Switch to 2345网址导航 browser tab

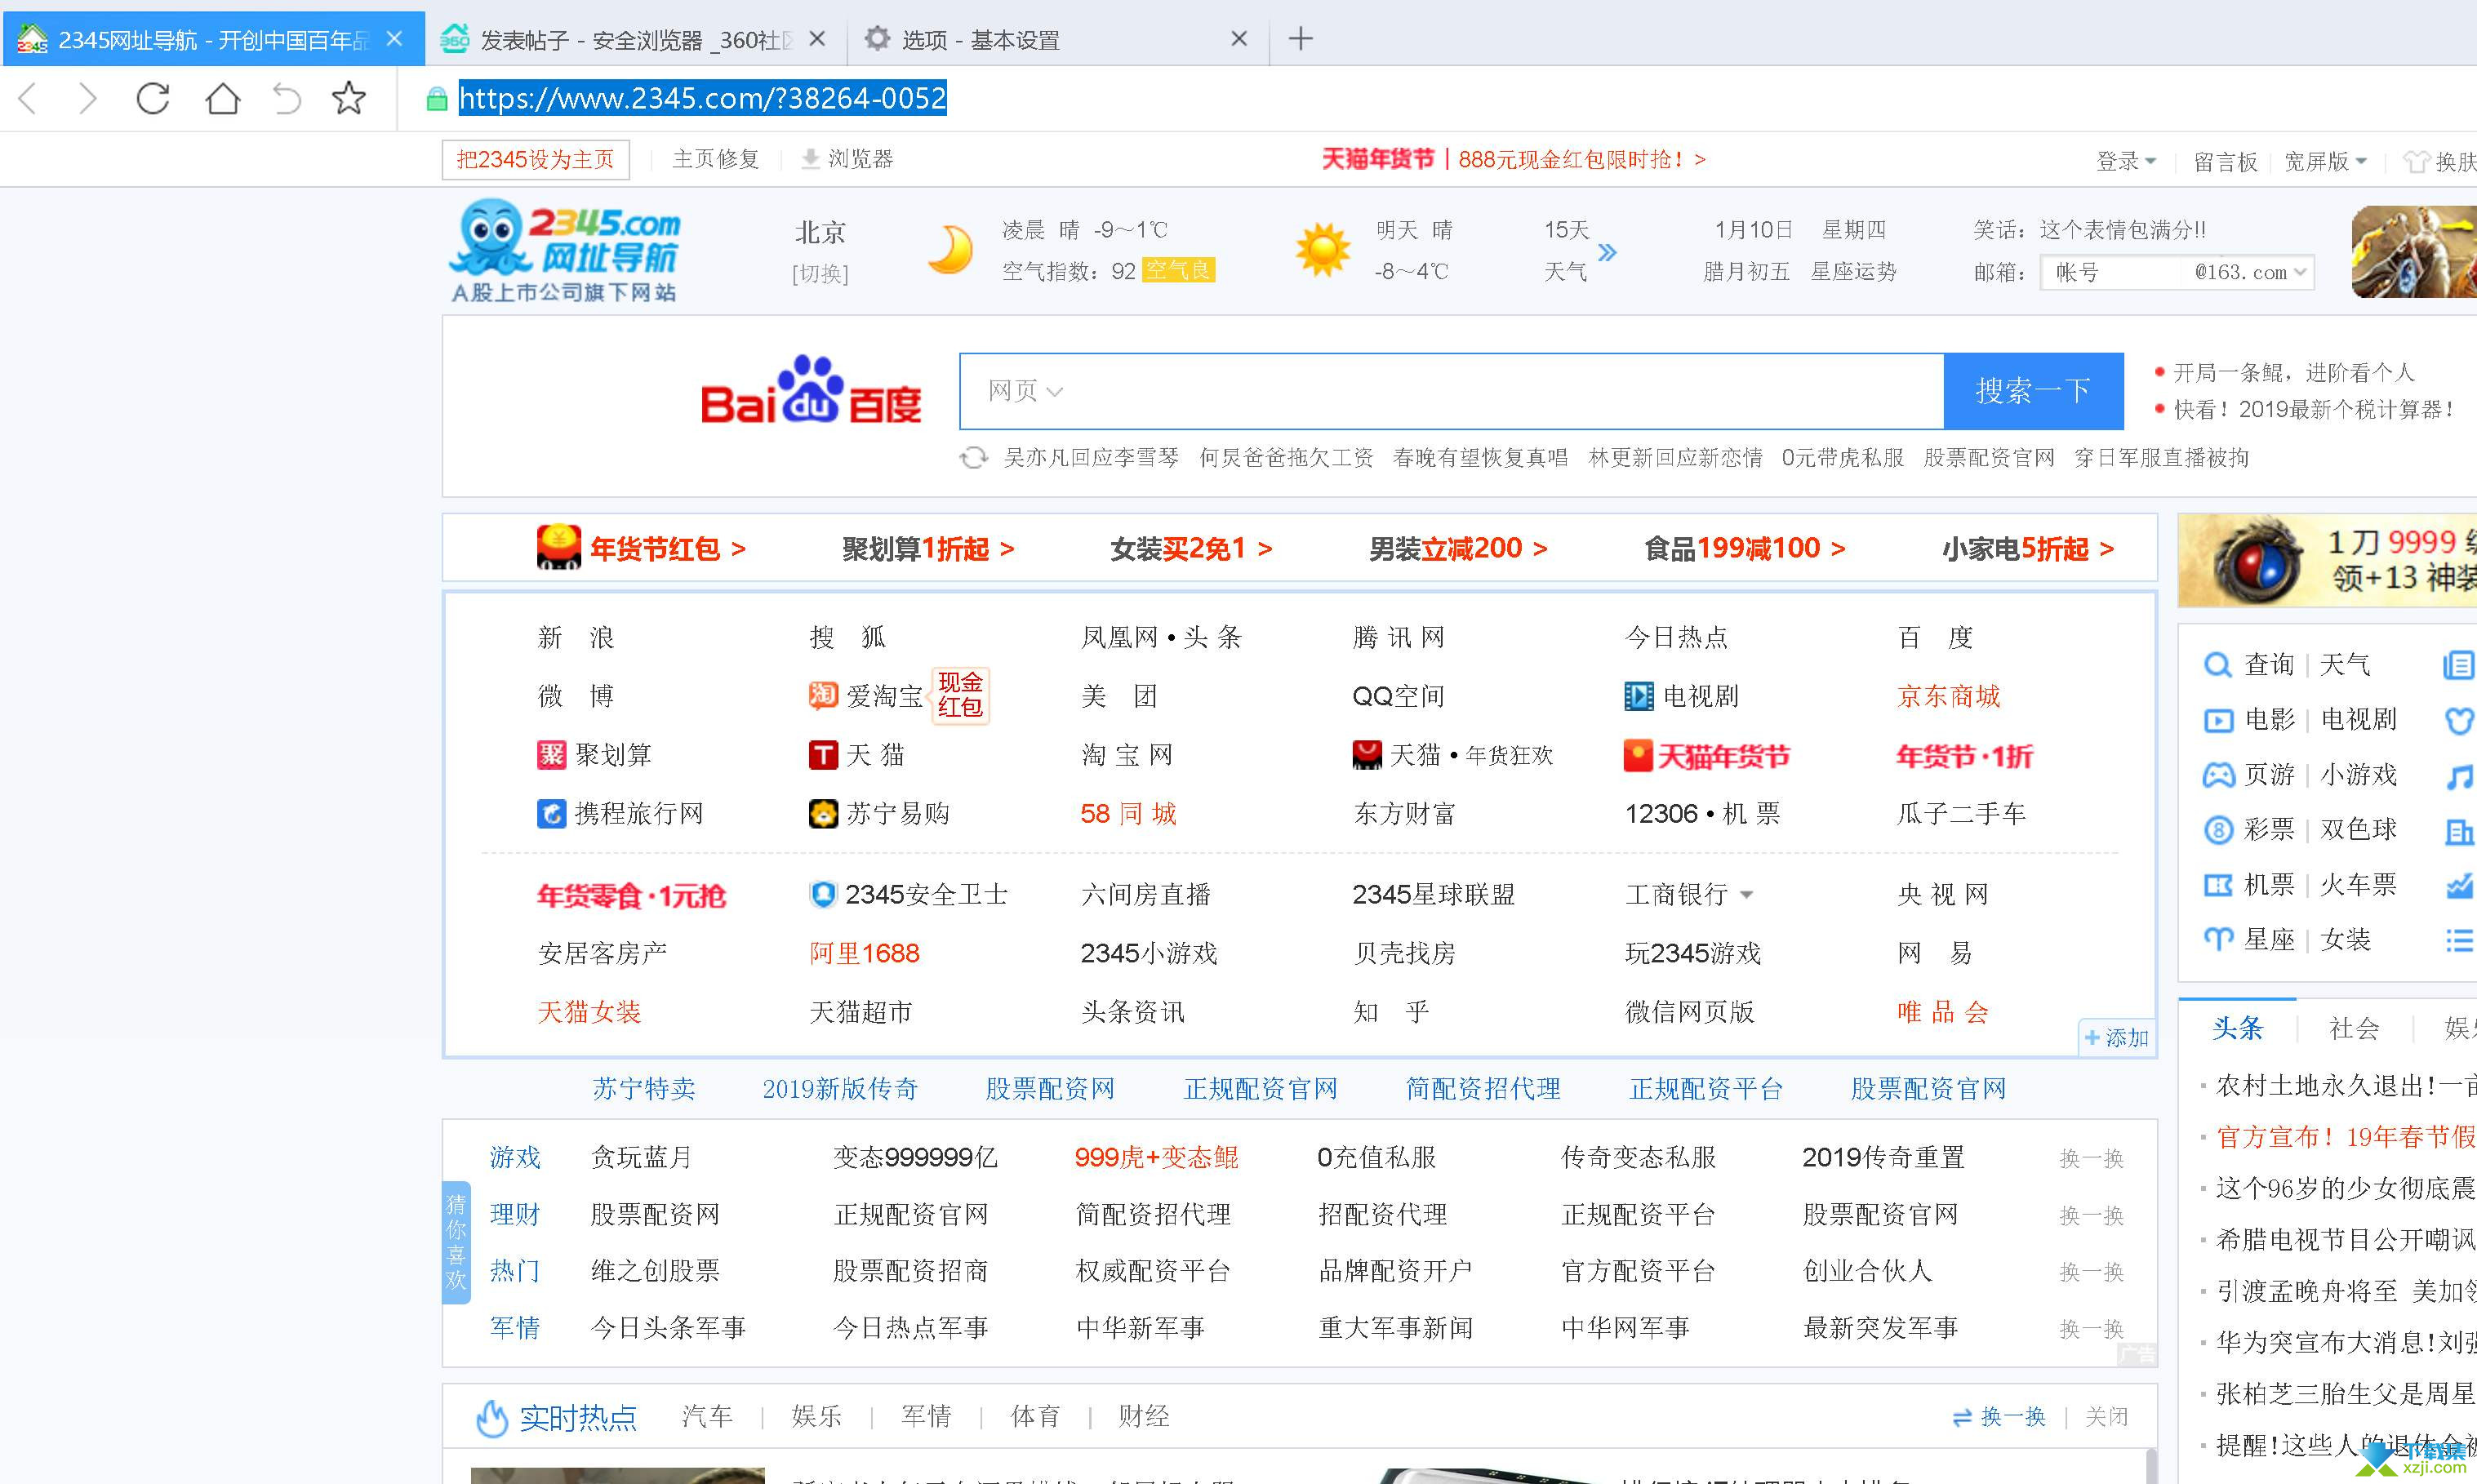(212, 39)
